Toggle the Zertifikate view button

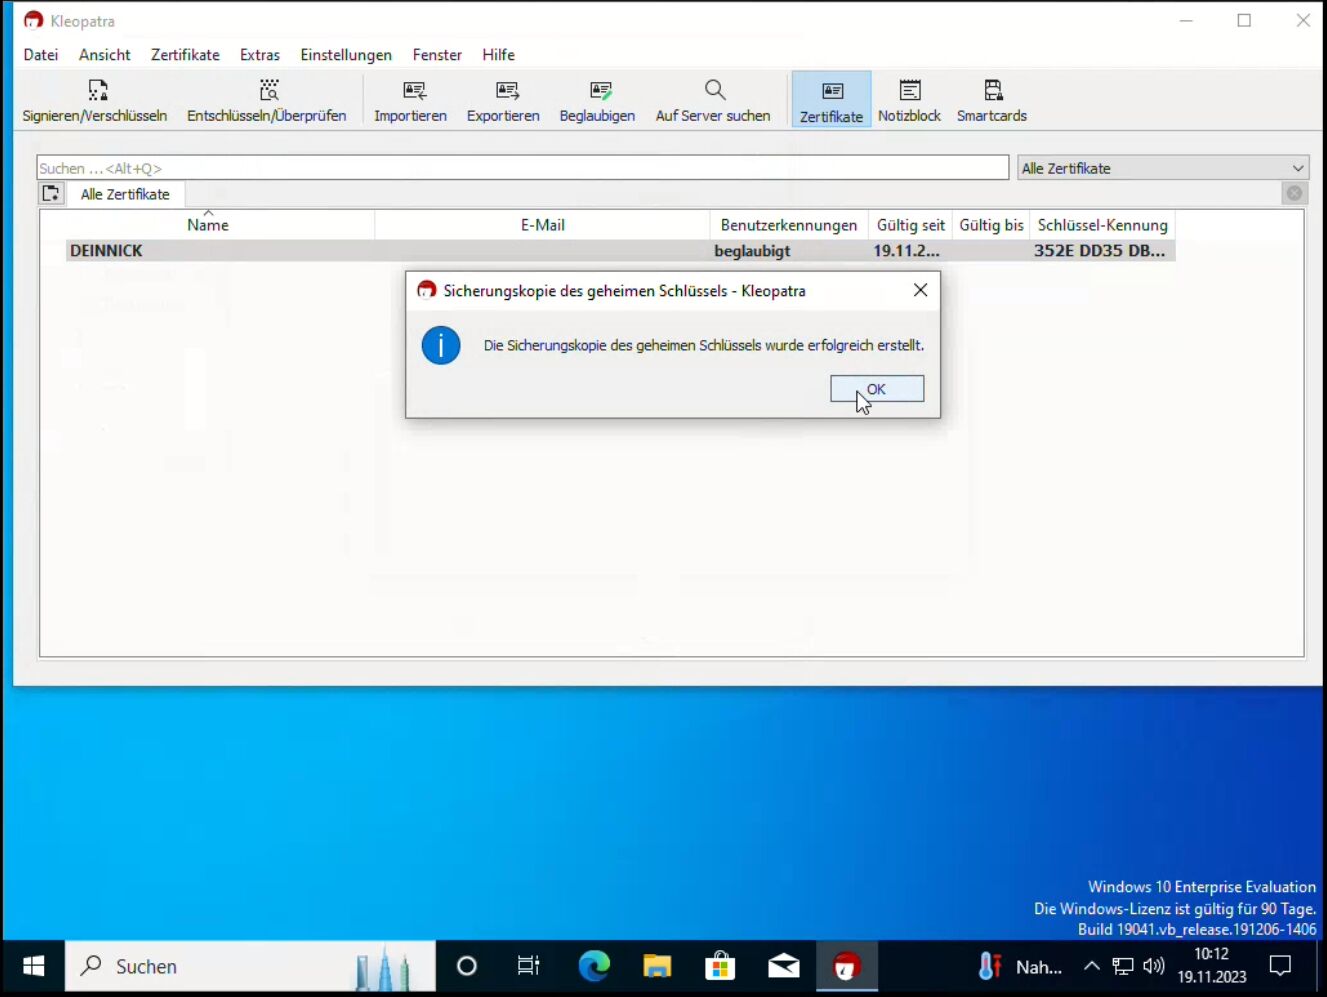[x=831, y=101]
